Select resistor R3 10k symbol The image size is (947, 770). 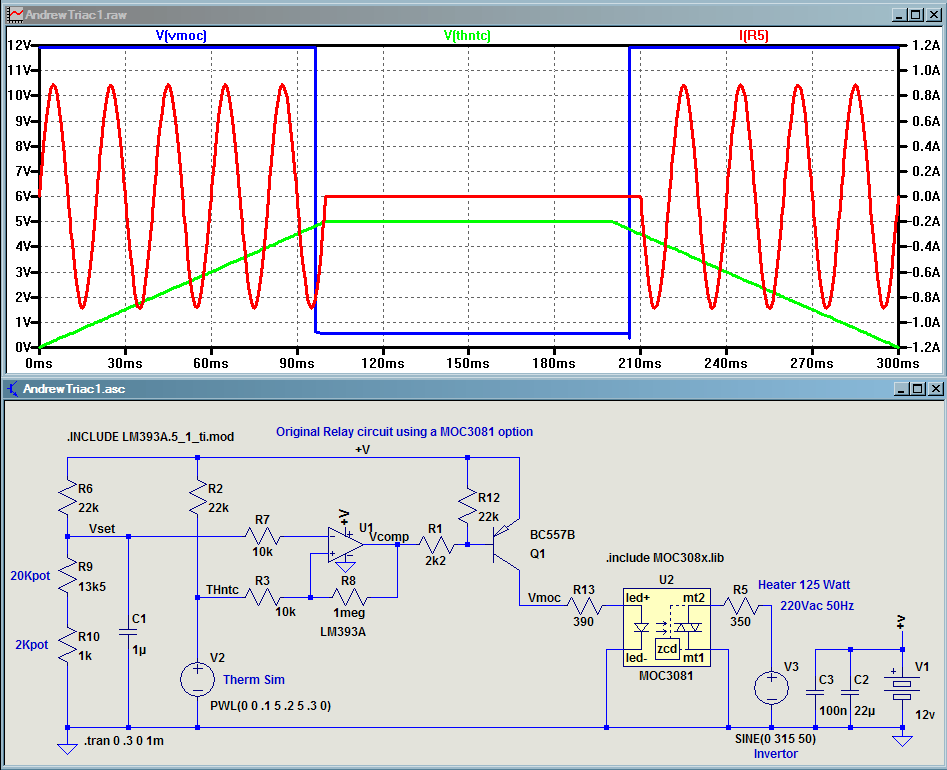263,597
